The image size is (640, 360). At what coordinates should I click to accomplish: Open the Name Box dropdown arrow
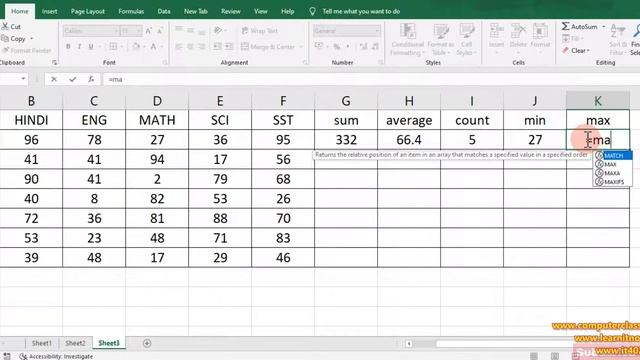[23, 79]
